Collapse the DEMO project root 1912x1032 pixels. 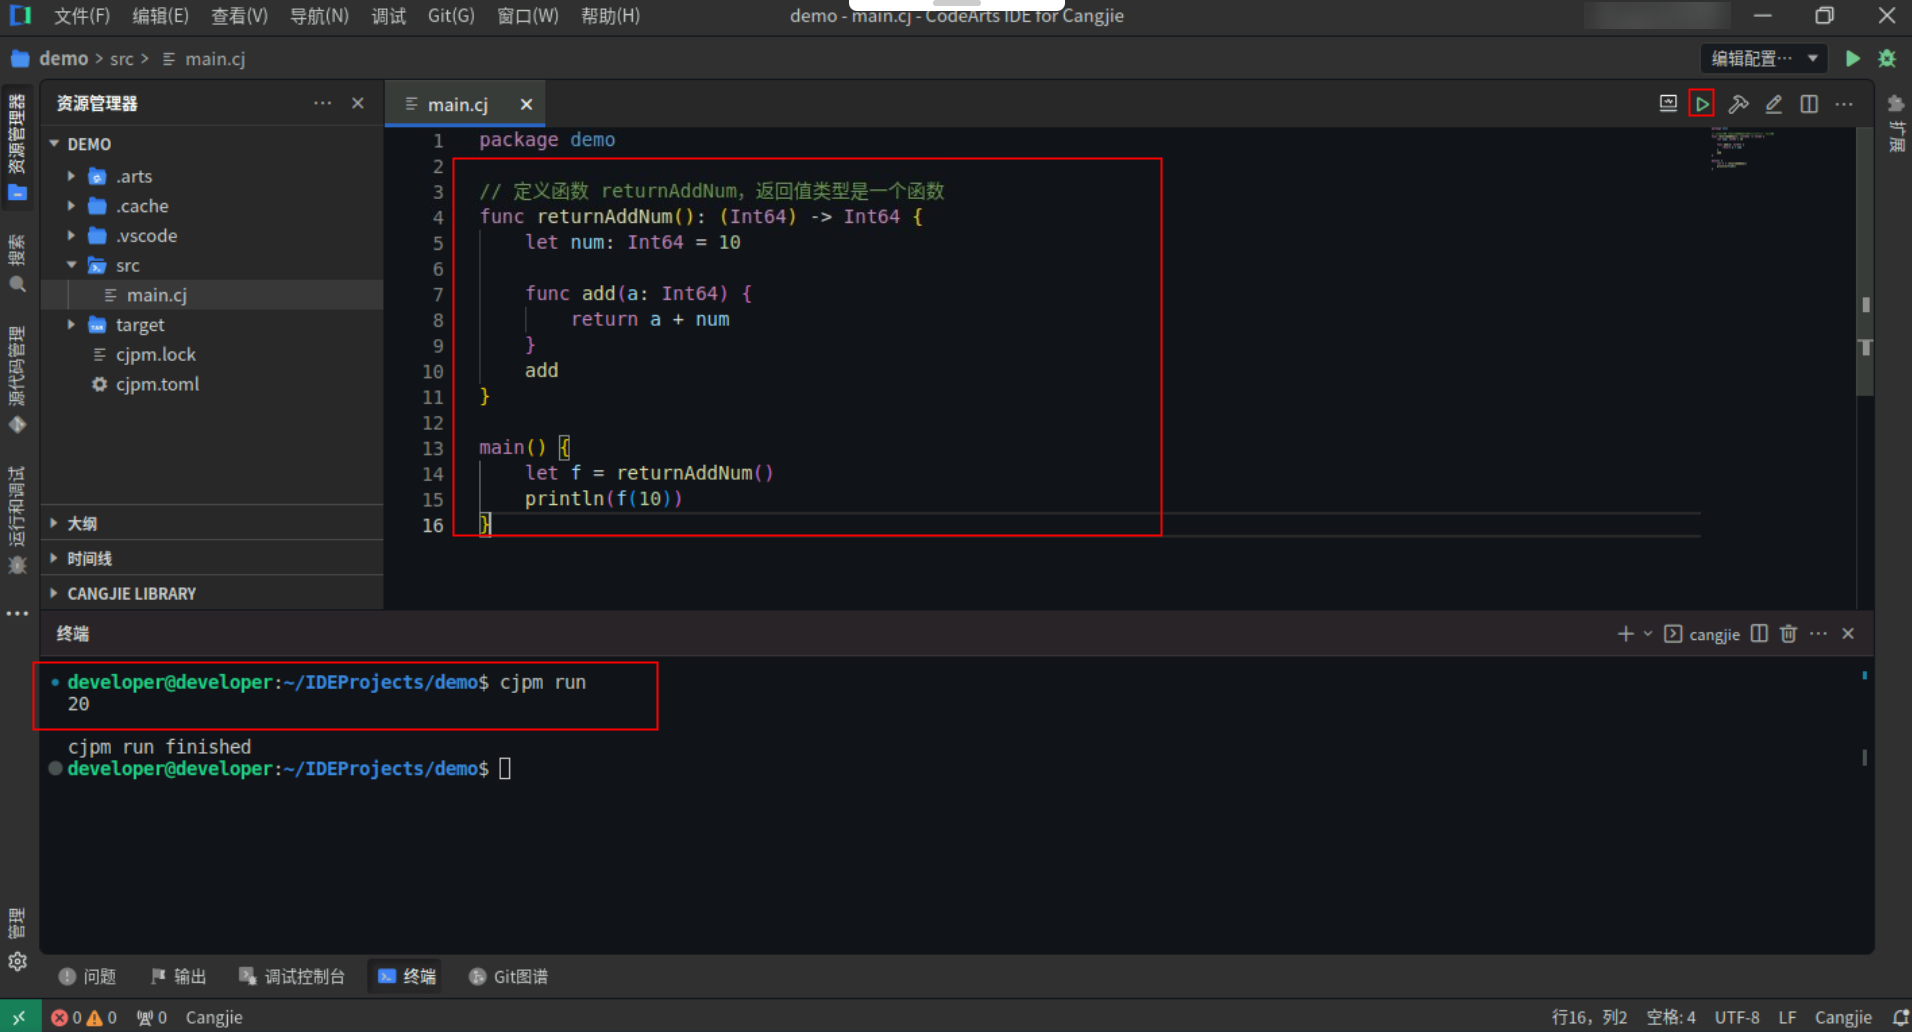click(x=54, y=144)
